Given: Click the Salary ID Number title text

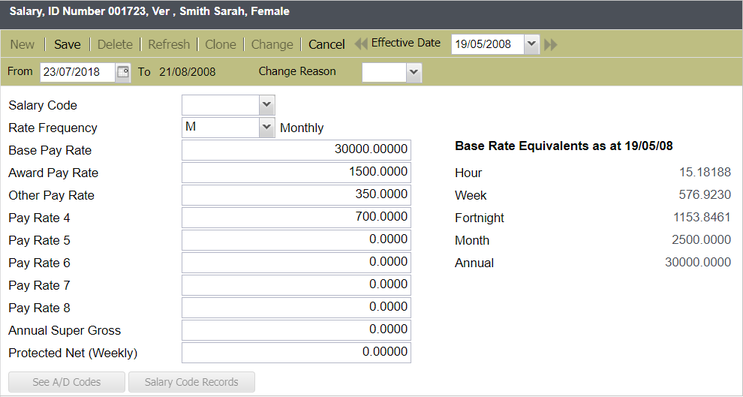Looking at the screenshot, I should pos(149,11).
